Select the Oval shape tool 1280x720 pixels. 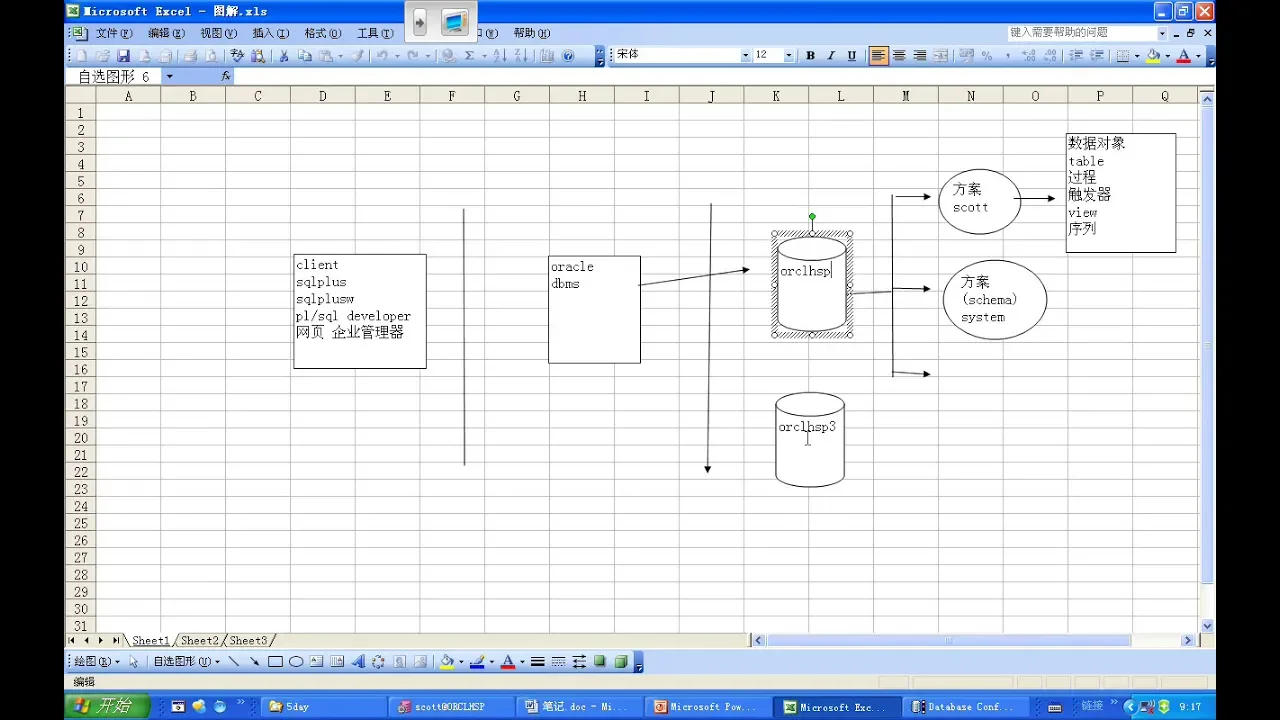click(x=296, y=662)
